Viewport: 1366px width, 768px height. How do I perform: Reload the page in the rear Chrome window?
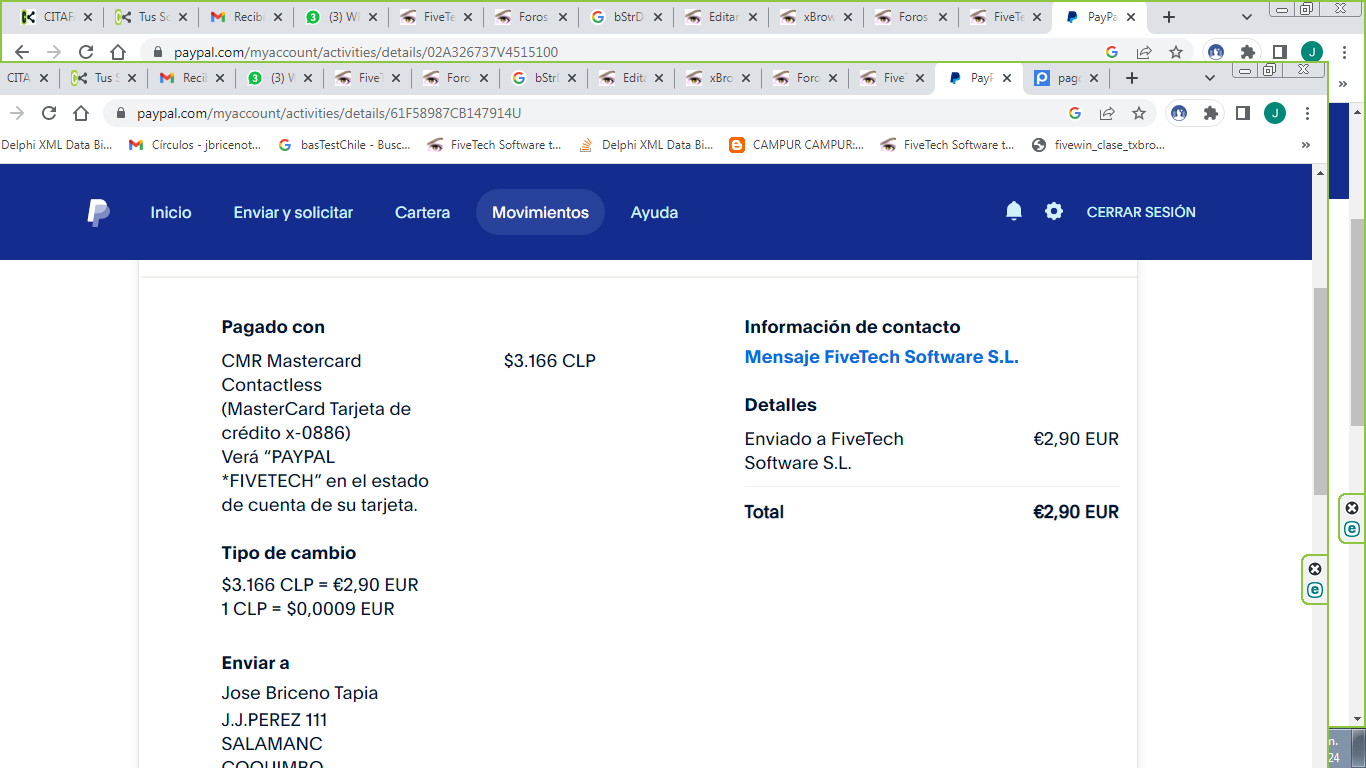(x=86, y=52)
